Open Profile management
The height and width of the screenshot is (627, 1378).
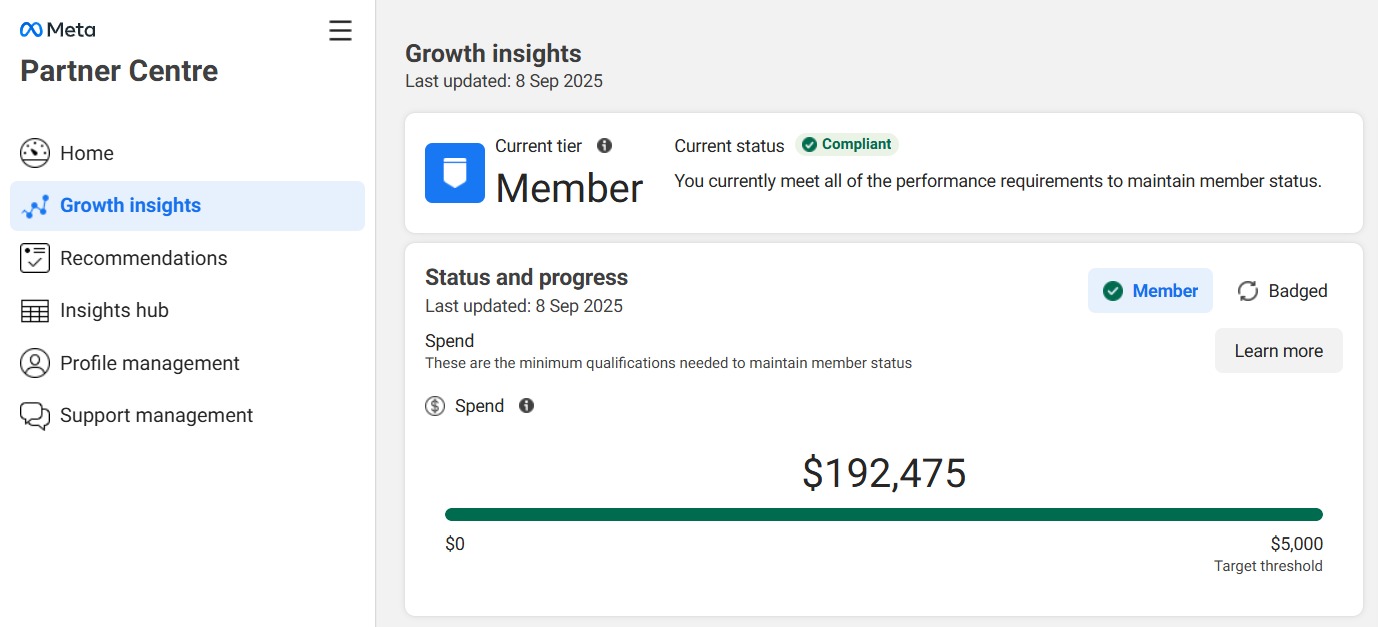tap(149, 363)
